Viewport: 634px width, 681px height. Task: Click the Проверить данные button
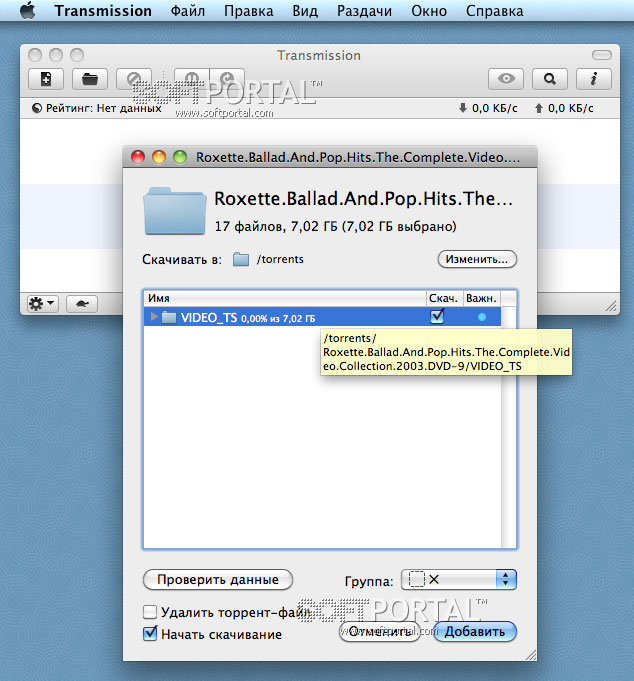218,580
